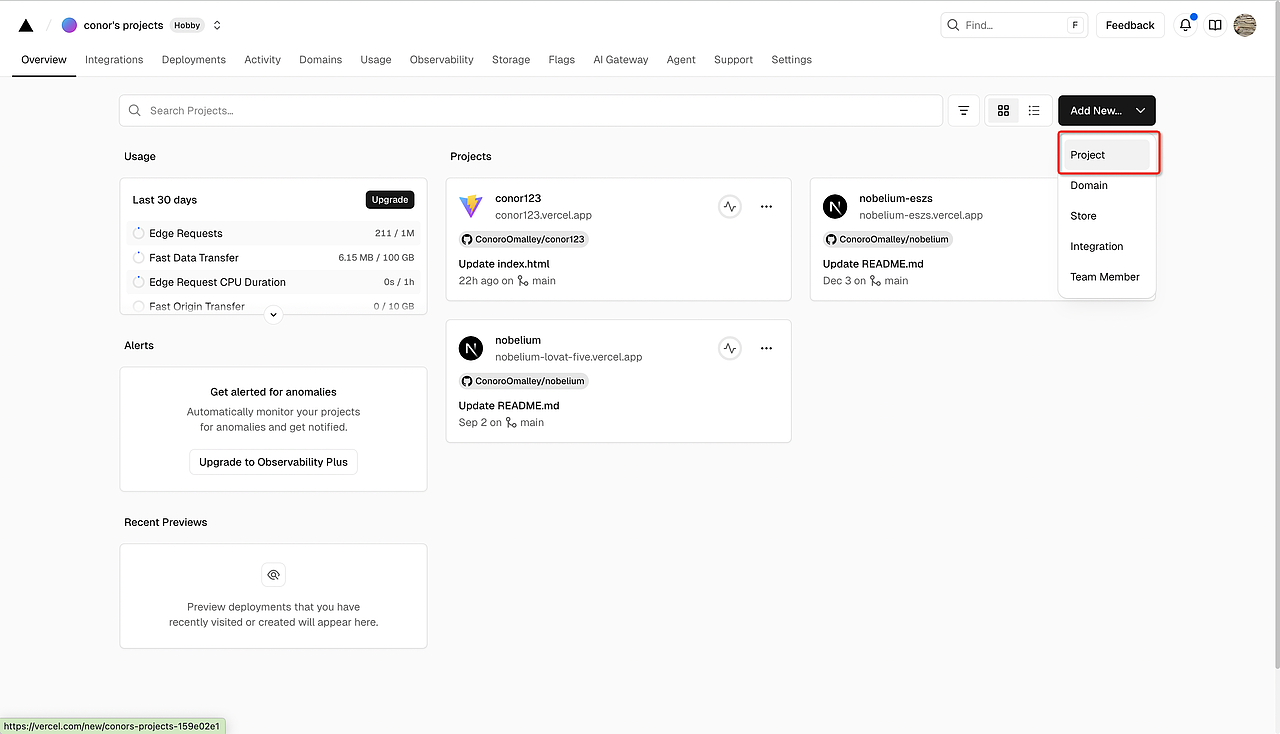Screen dimensions: 1280x734
Task: Open the ConorOMalley/conor123 repository badge
Action: (523, 239)
